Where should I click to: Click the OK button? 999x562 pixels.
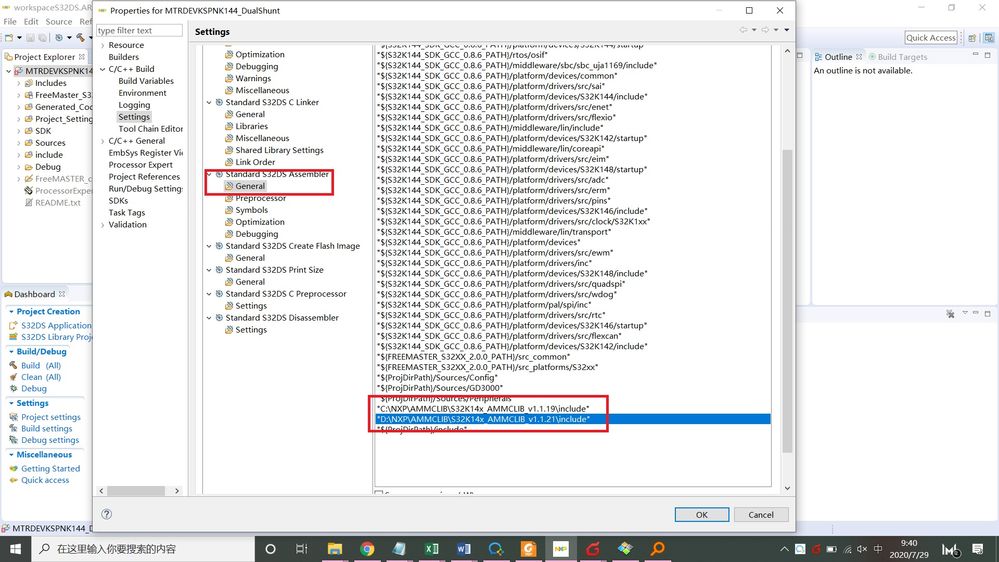pyautogui.click(x=701, y=514)
